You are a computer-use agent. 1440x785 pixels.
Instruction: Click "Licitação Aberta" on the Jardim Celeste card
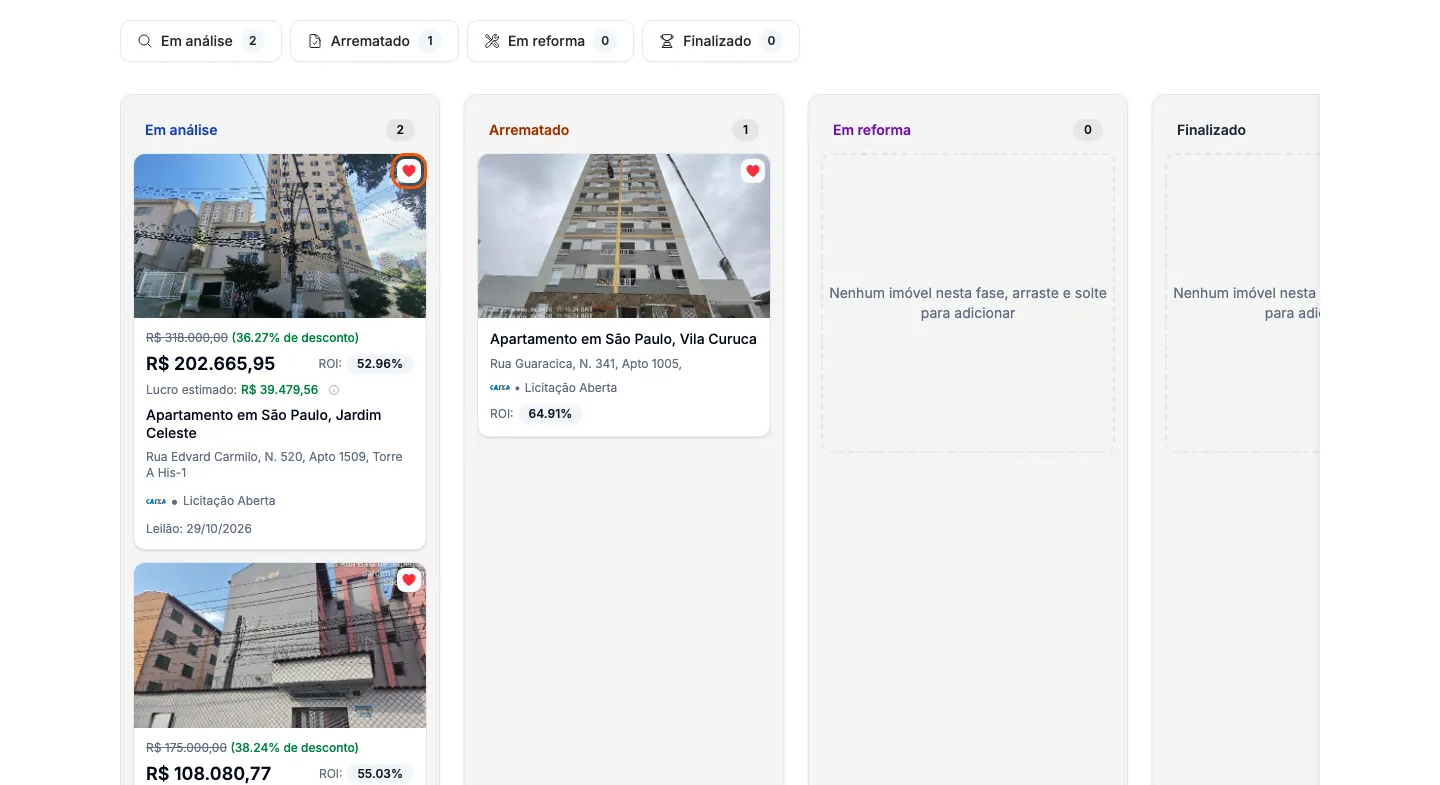point(229,501)
